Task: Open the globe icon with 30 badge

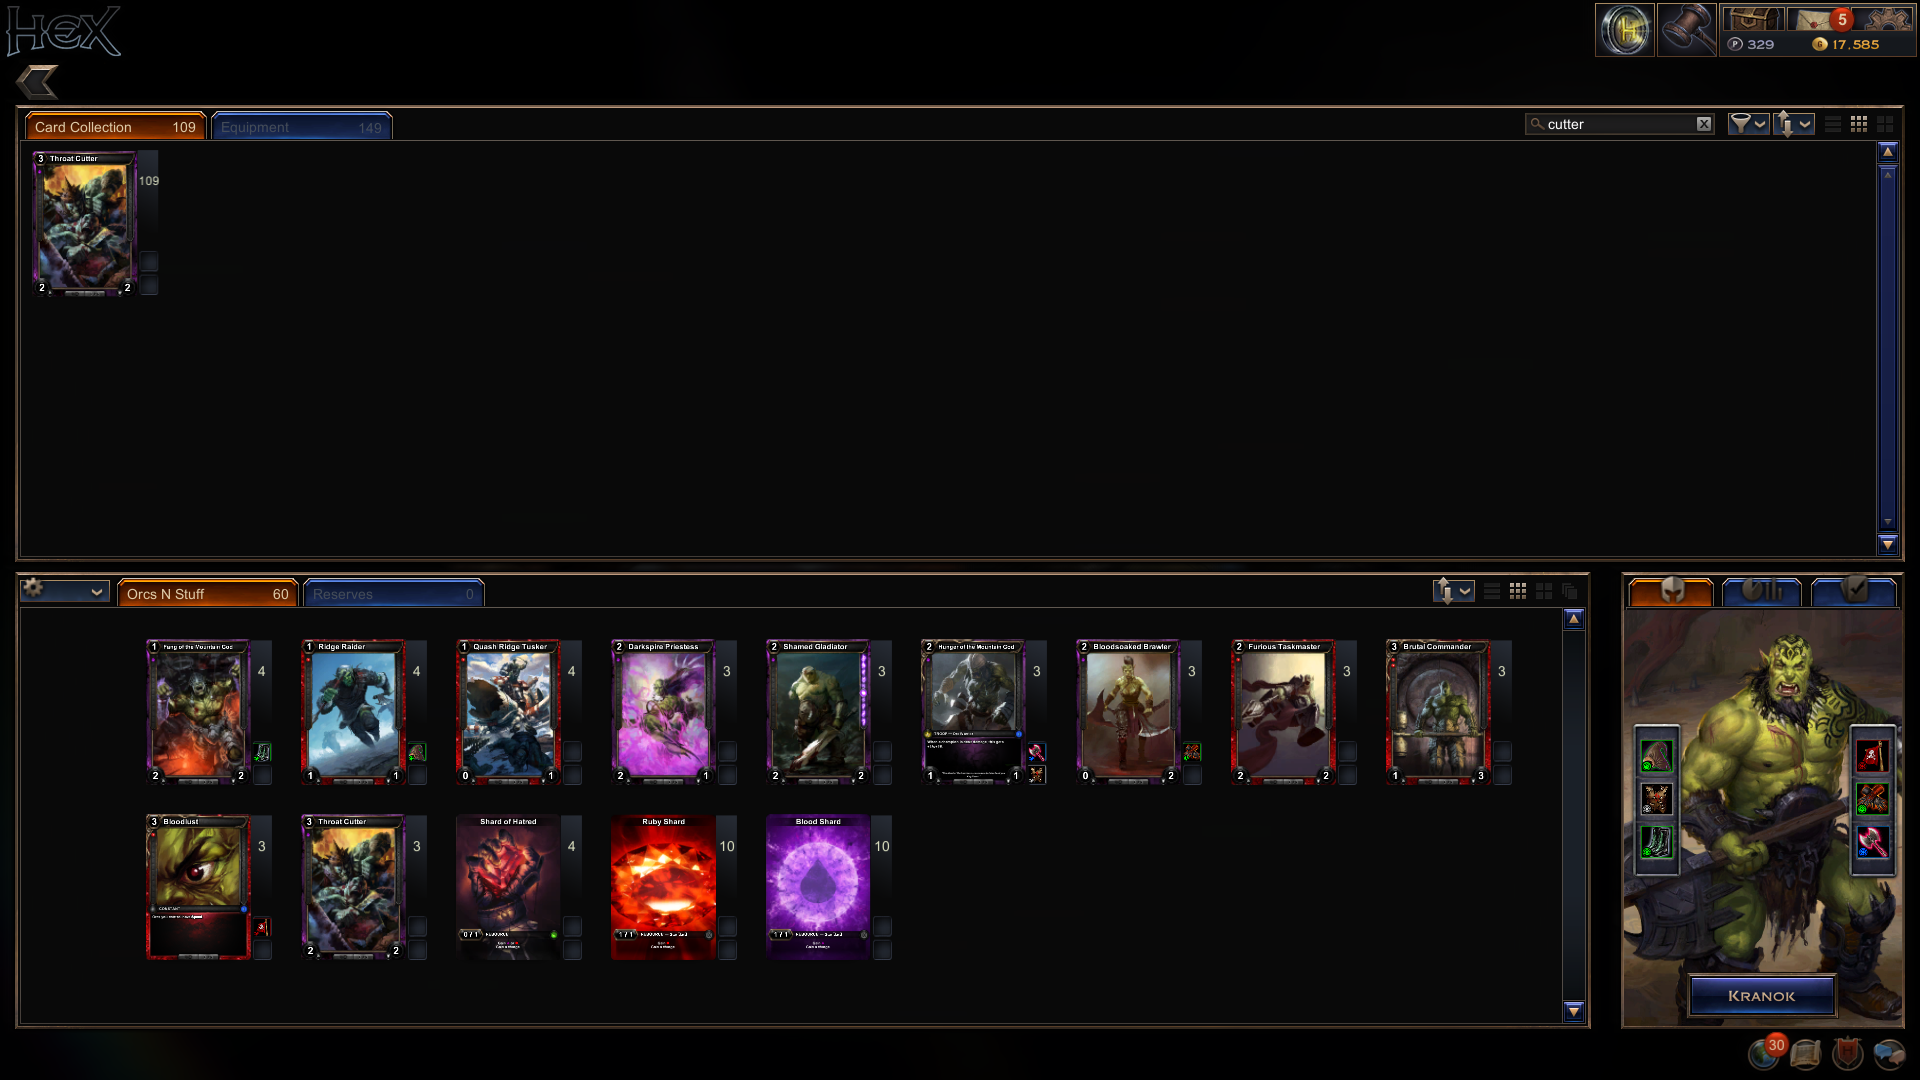Action: [1764, 1053]
